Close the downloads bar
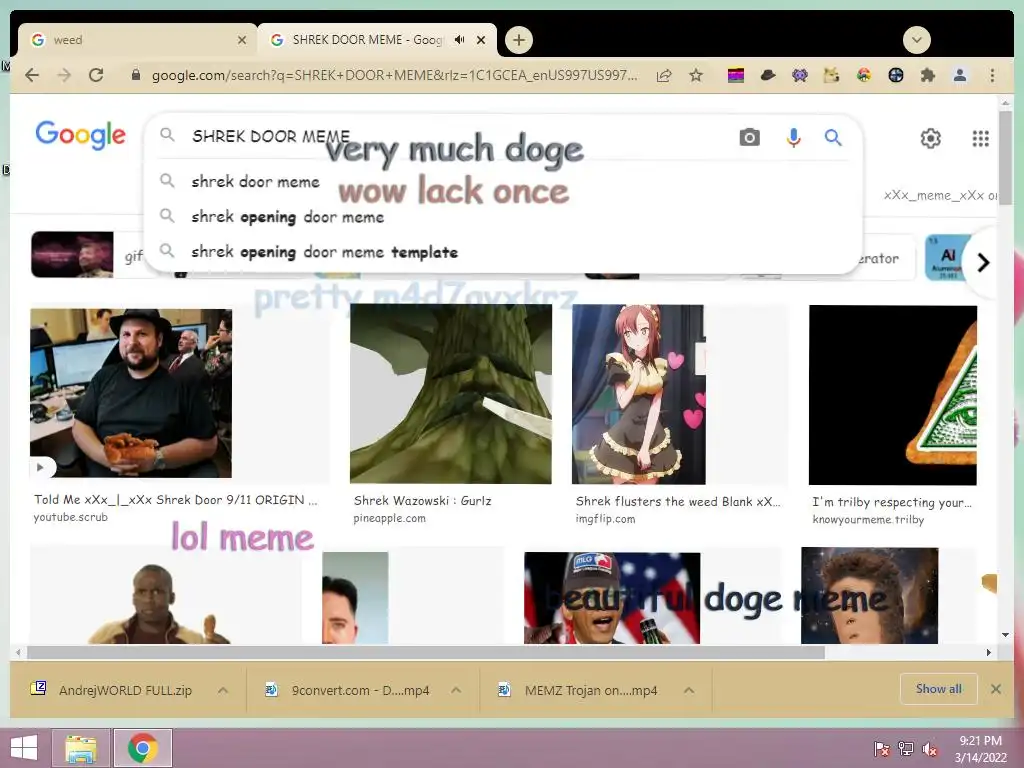 995,689
